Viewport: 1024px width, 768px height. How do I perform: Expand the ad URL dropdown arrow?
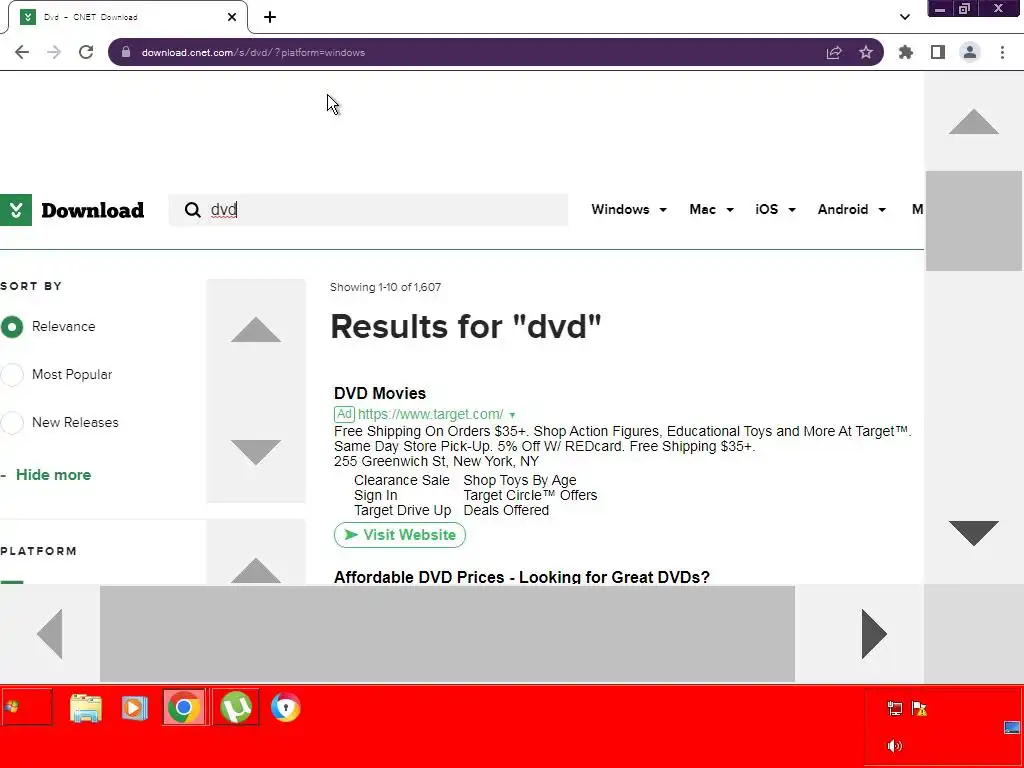pyautogui.click(x=512, y=415)
